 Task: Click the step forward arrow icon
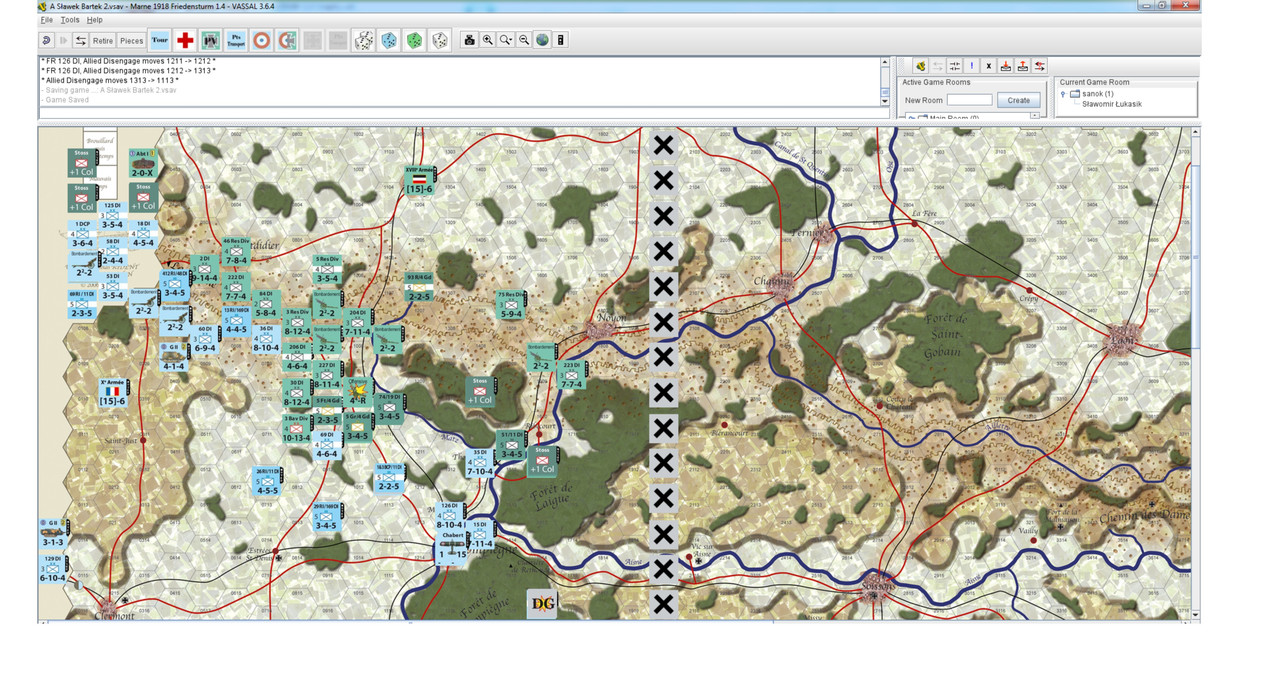pos(64,40)
